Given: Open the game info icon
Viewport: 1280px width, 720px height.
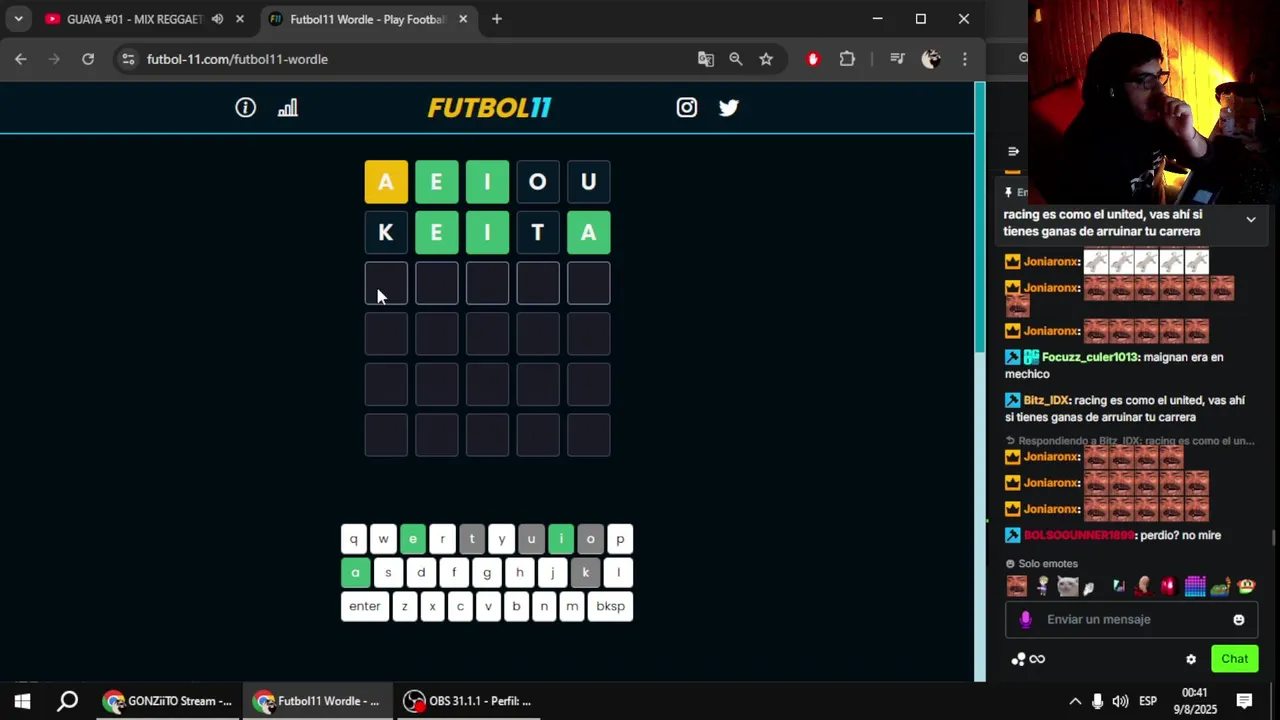Looking at the screenshot, I should (x=245, y=108).
